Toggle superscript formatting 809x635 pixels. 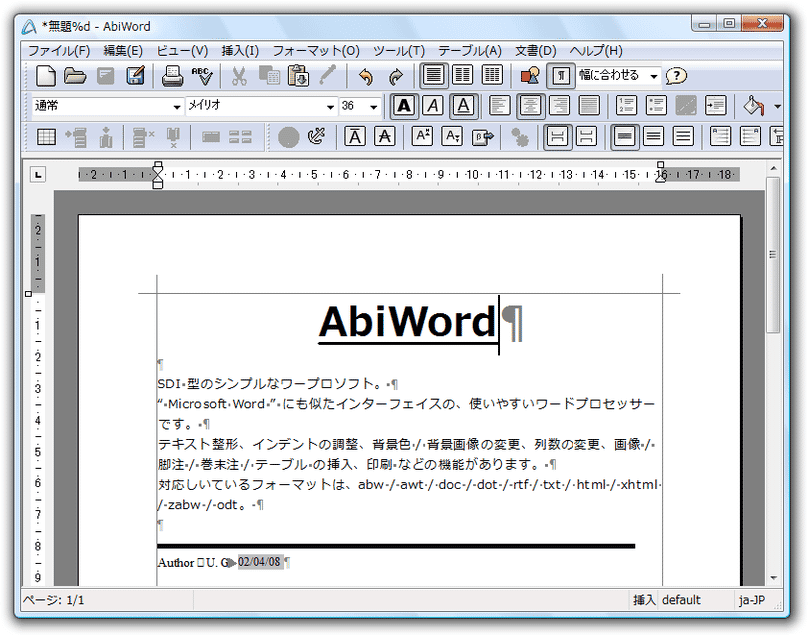422,137
